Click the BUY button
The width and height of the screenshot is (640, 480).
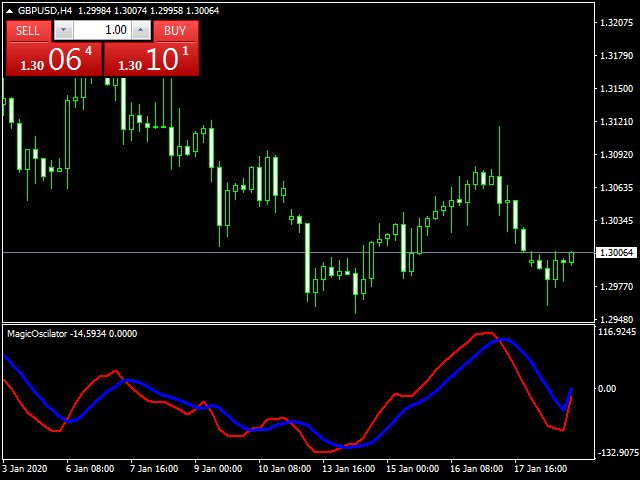pos(176,31)
